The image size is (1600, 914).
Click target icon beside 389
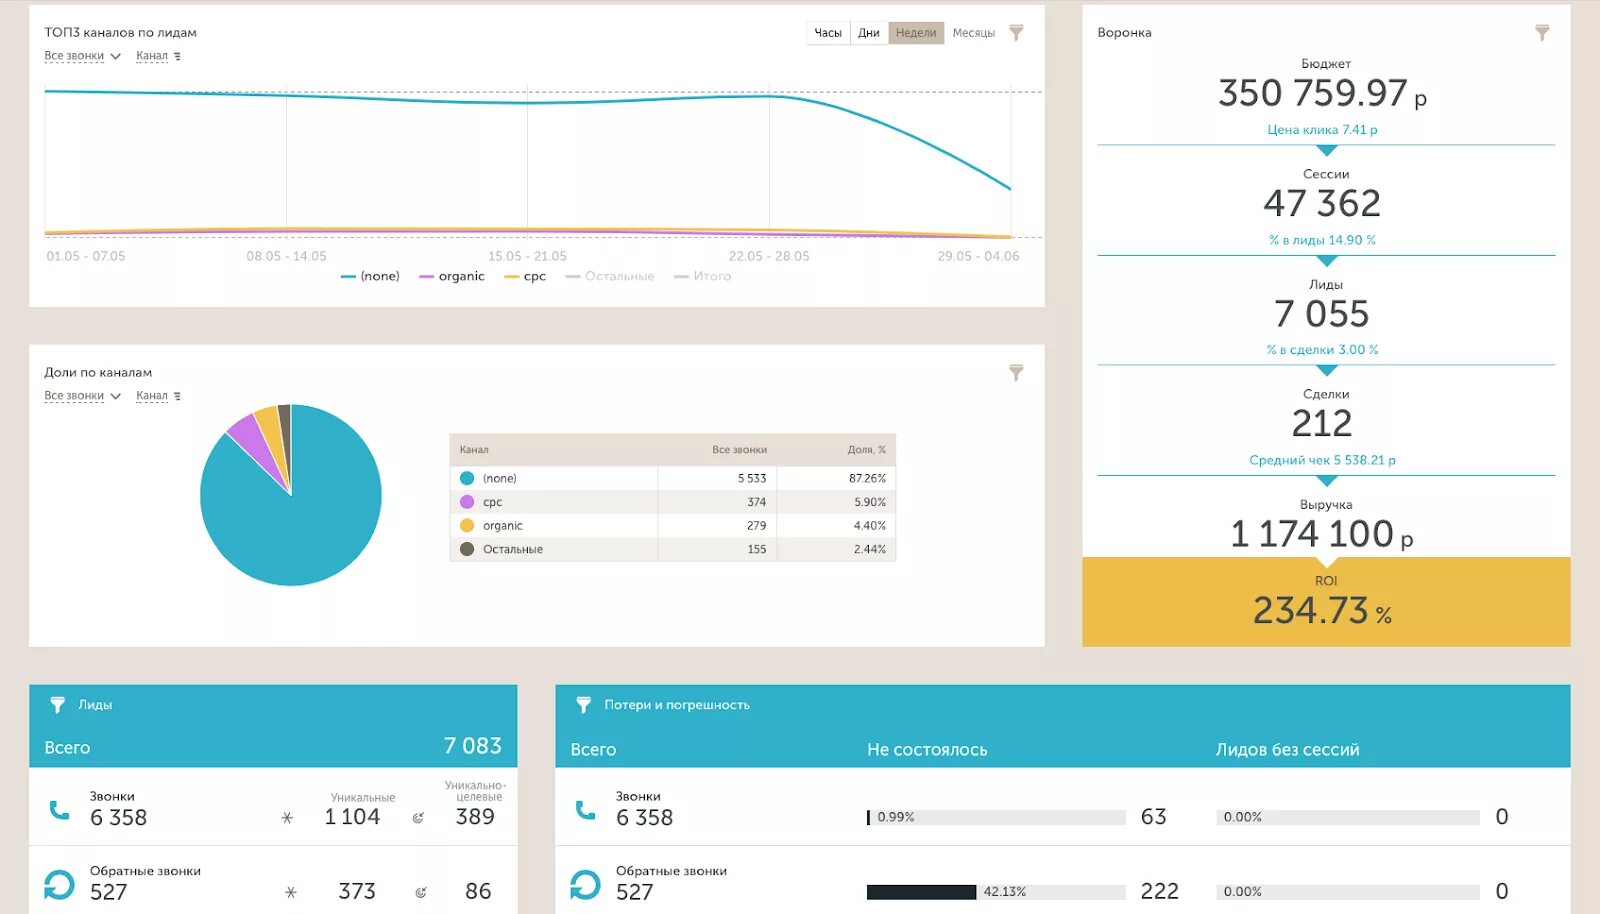click(418, 818)
